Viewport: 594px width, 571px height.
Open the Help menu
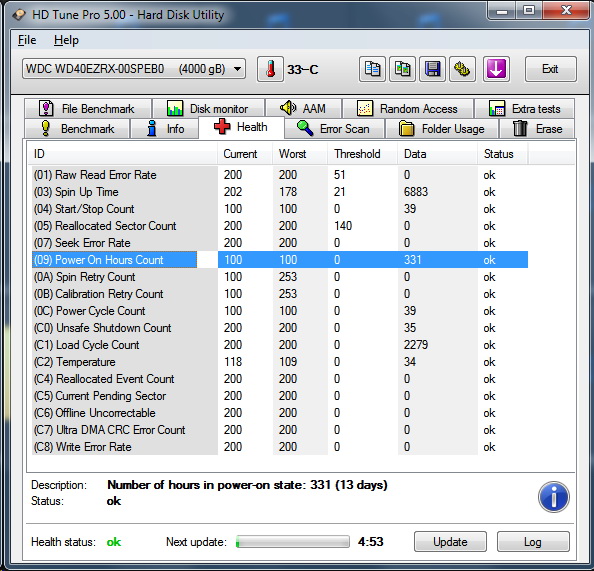[x=66, y=40]
